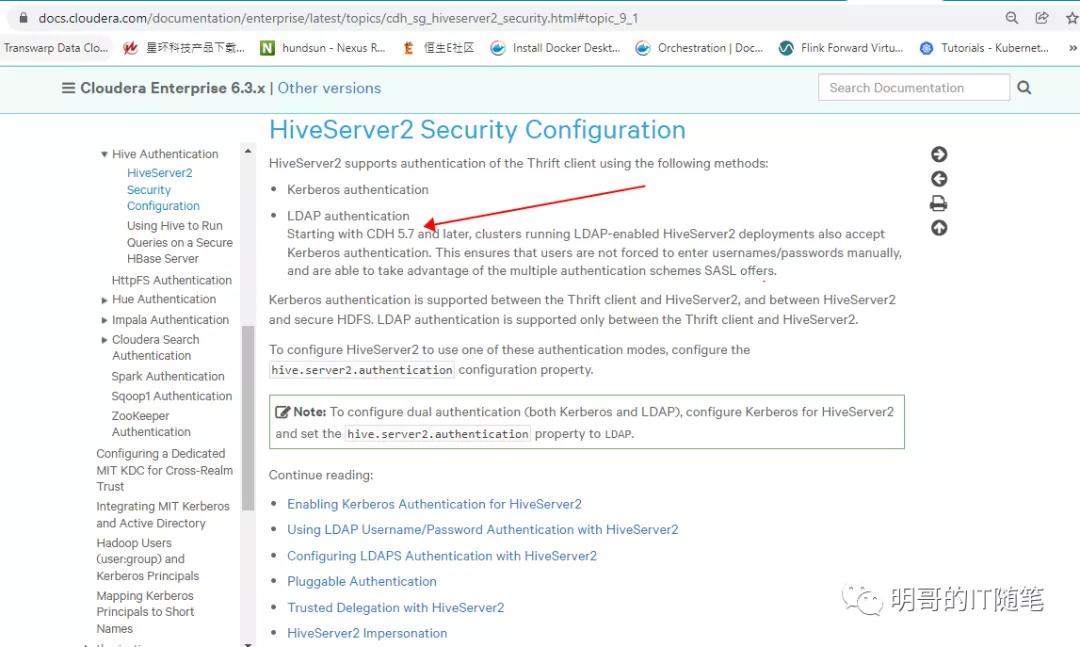1080x647 pixels.
Task: Open the hamburger navigation menu icon
Action: [68, 88]
